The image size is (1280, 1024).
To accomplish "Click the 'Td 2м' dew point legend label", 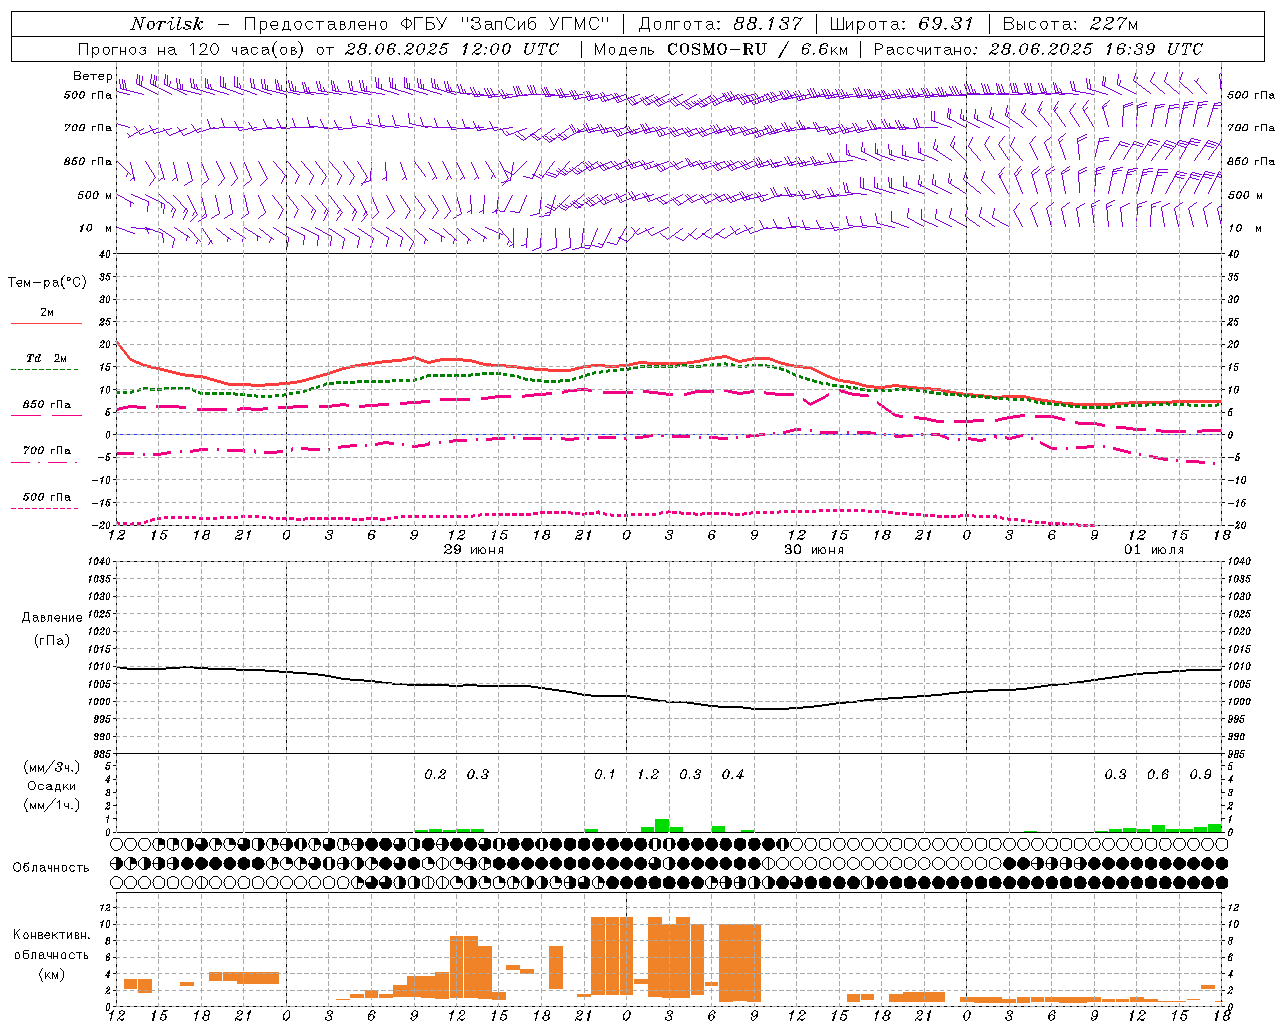I will coord(47,358).
